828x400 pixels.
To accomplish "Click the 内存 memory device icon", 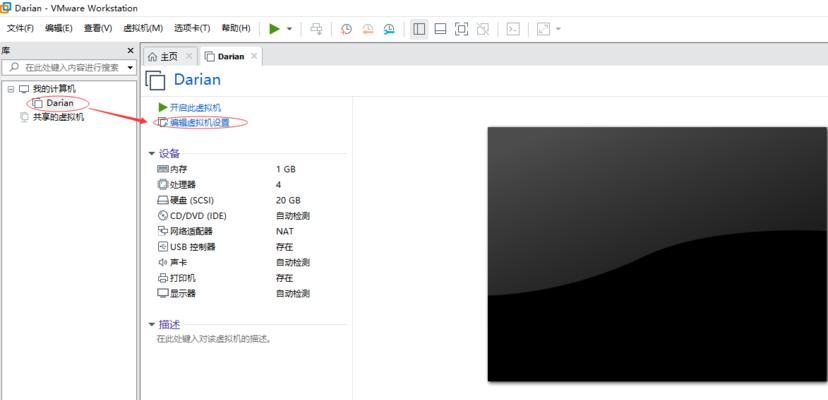I will 163,169.
